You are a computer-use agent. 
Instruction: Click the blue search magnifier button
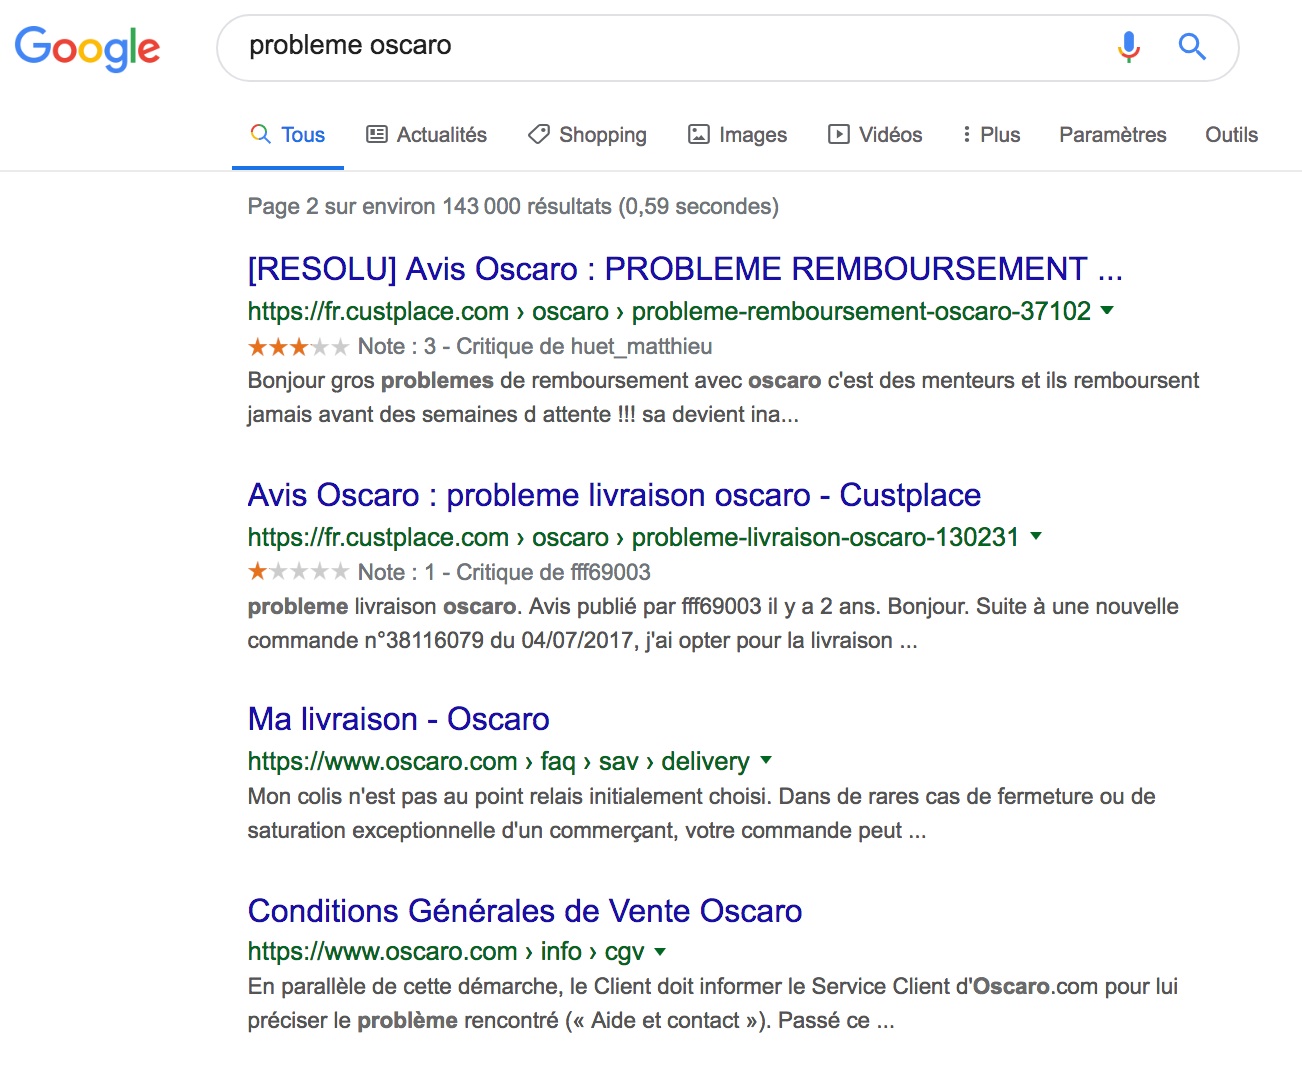click(1192, 46)
